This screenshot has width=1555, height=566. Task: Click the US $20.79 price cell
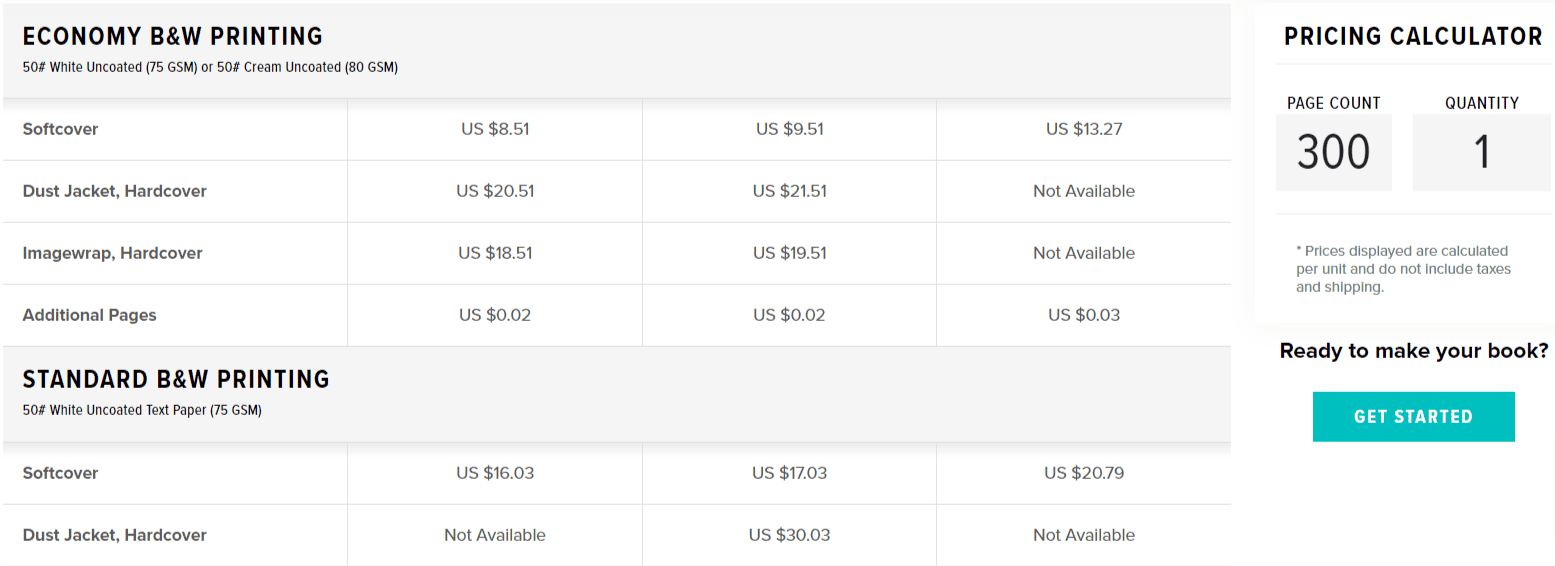coord(1084,473)
